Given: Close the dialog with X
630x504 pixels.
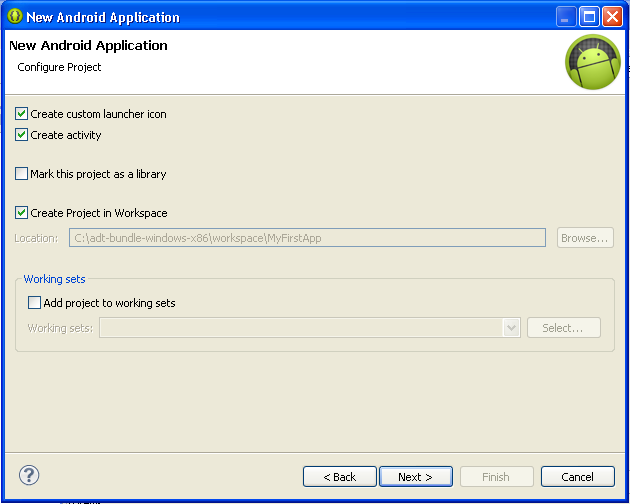Looking at the screenshot, I should tap(613, 17).
